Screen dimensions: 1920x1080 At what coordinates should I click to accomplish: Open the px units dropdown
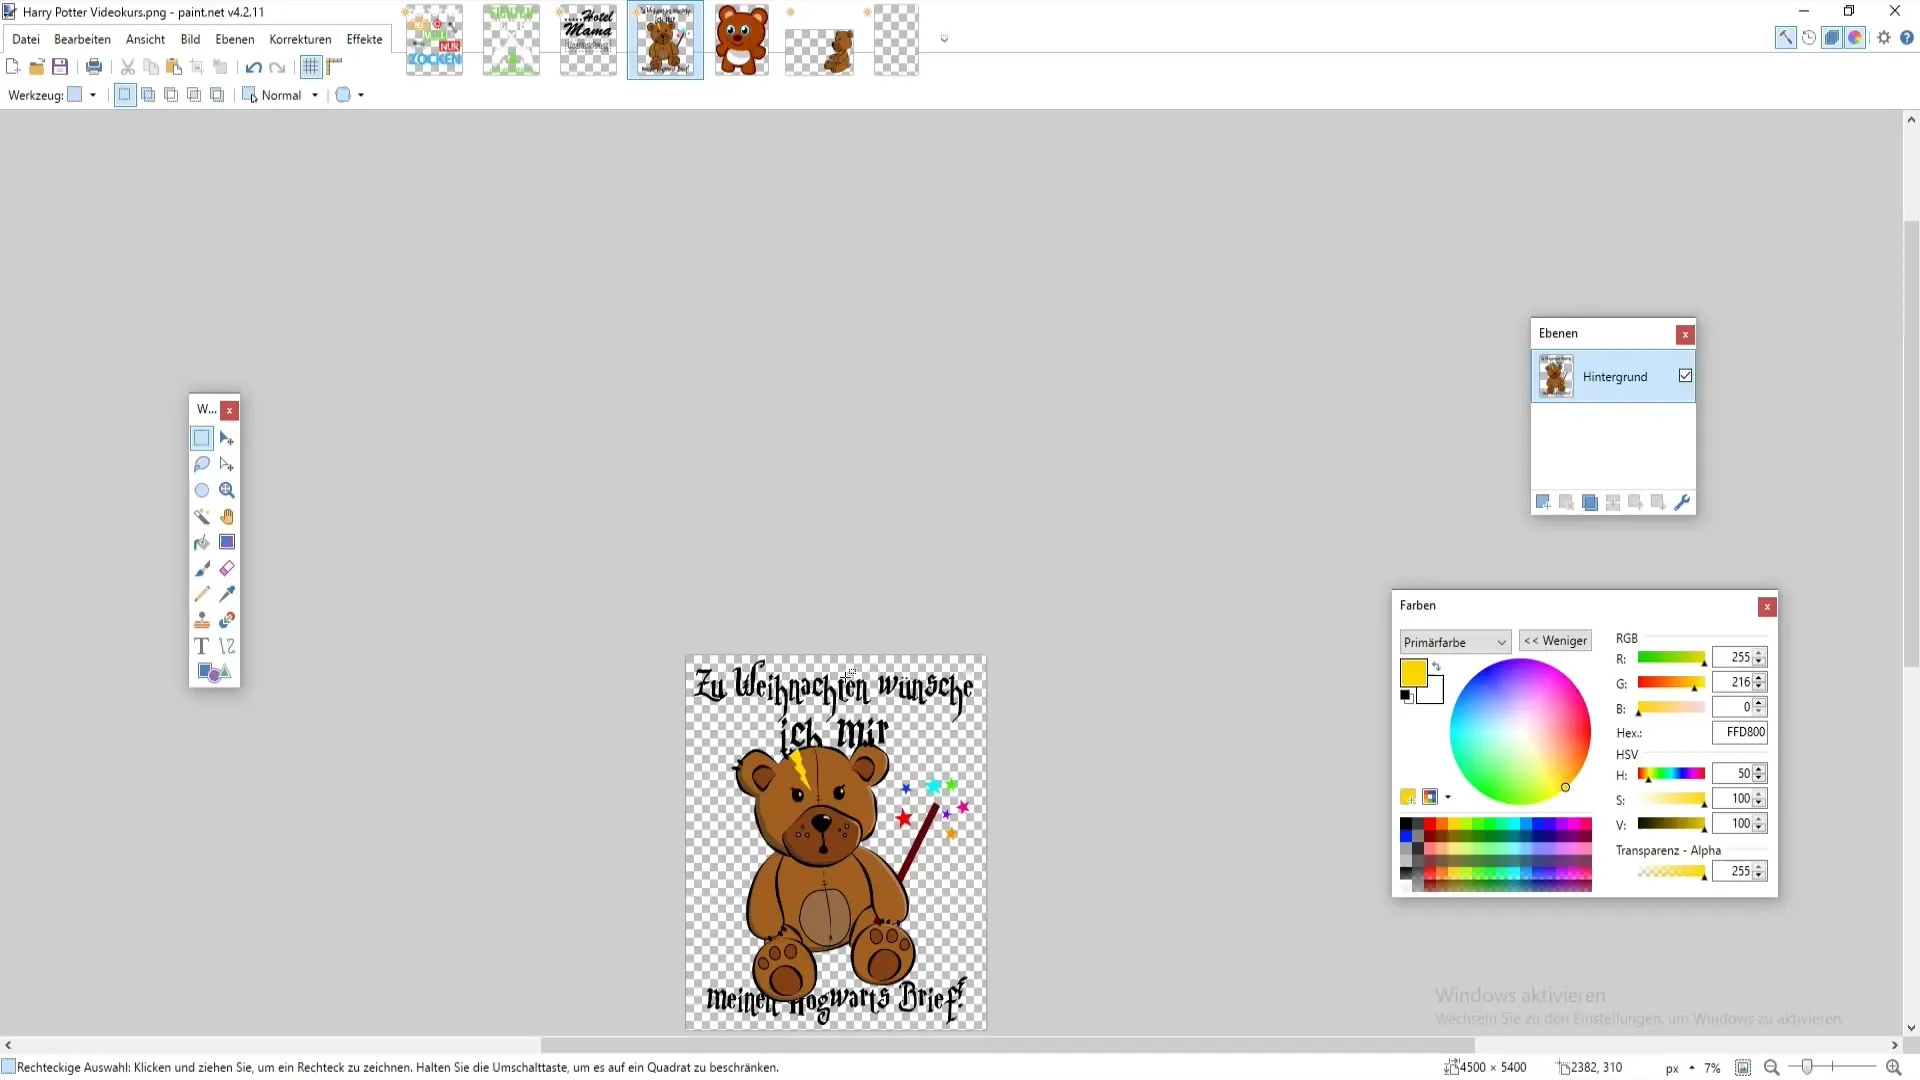point(1679,1068)
